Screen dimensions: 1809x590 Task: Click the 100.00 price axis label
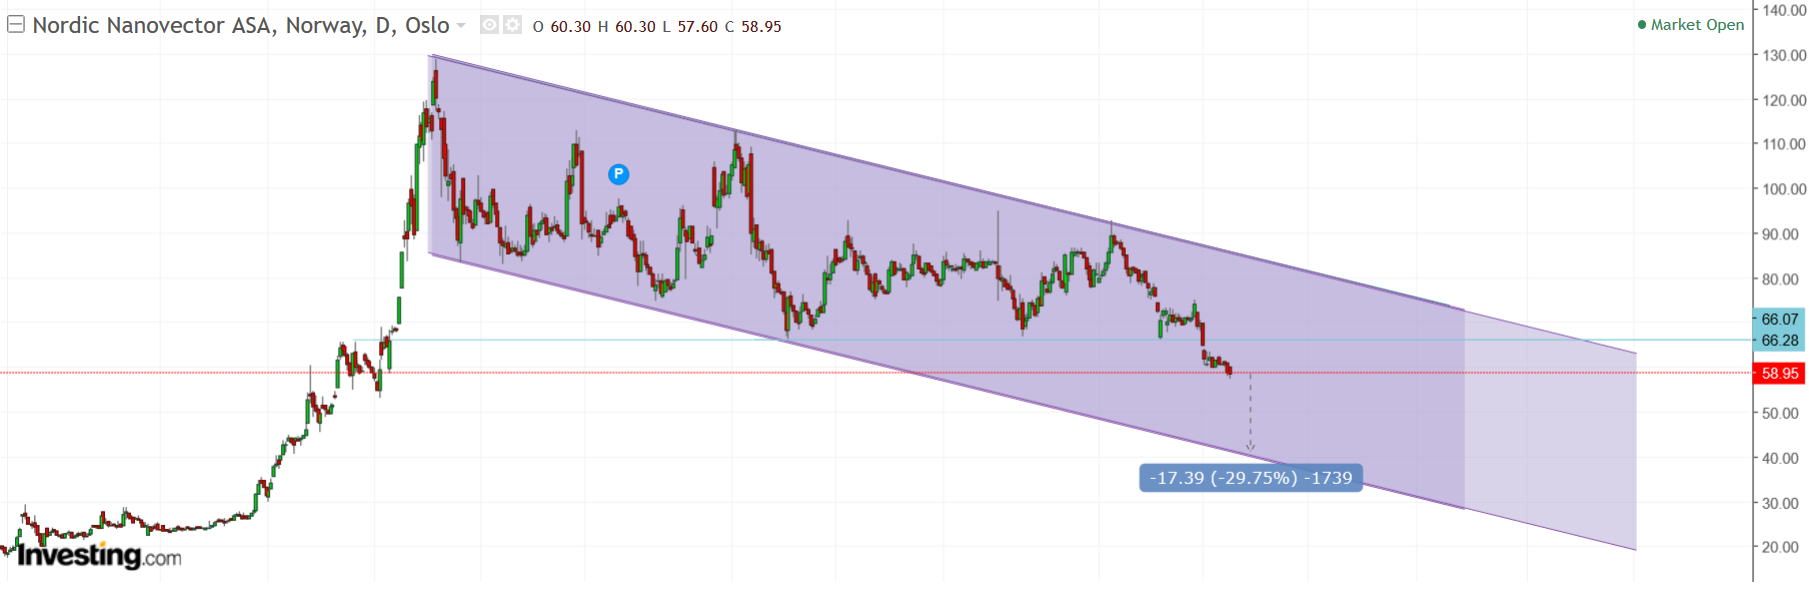coord(1784,189)
